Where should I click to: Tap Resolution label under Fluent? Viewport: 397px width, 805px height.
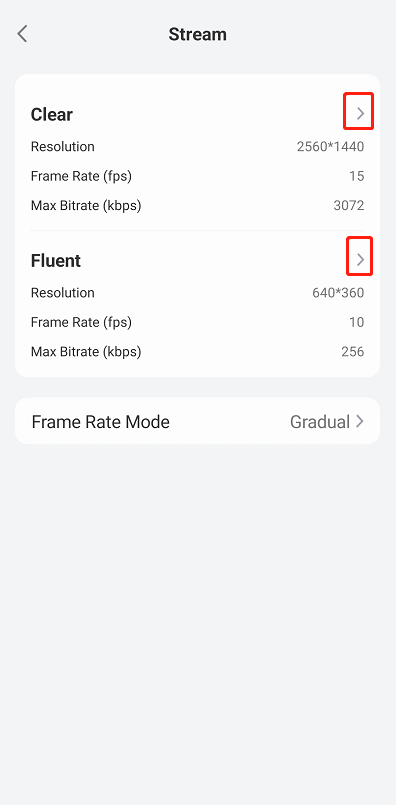[x=63, y=293]
